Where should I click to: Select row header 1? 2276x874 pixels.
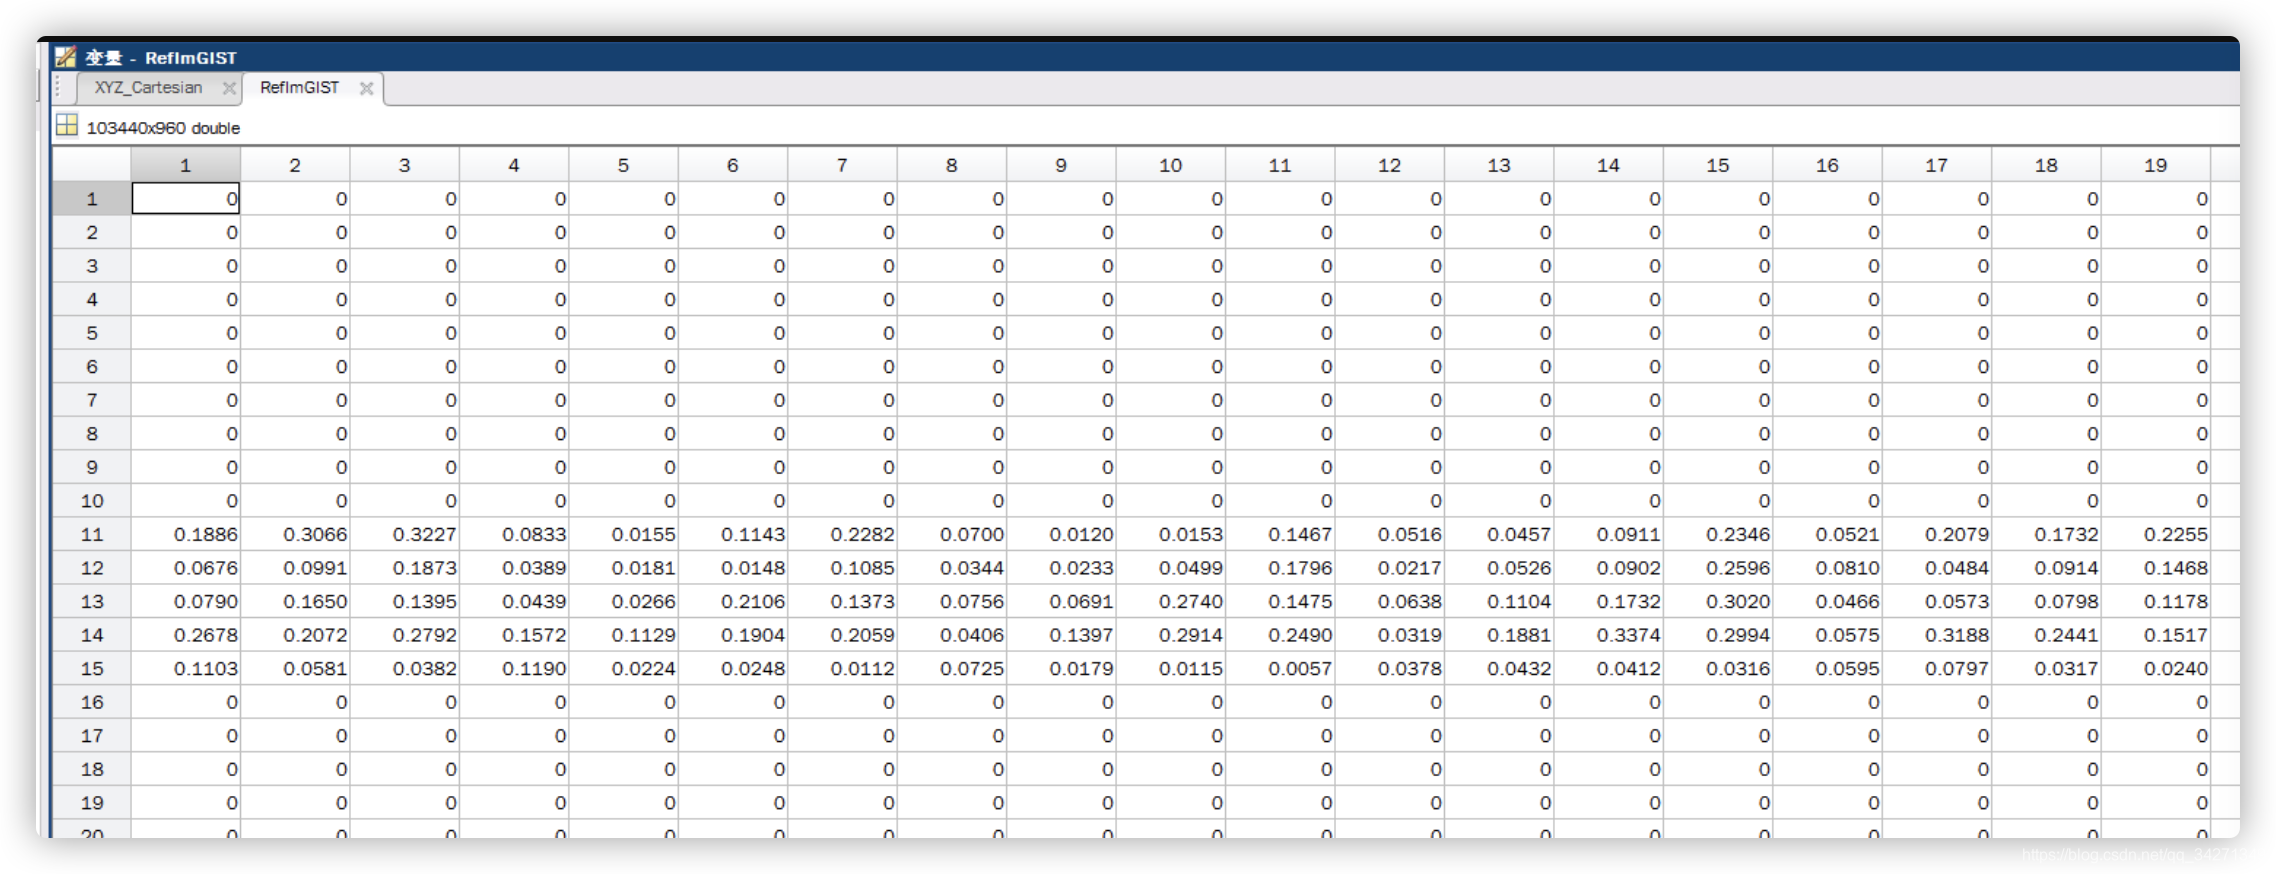(91, 199)
